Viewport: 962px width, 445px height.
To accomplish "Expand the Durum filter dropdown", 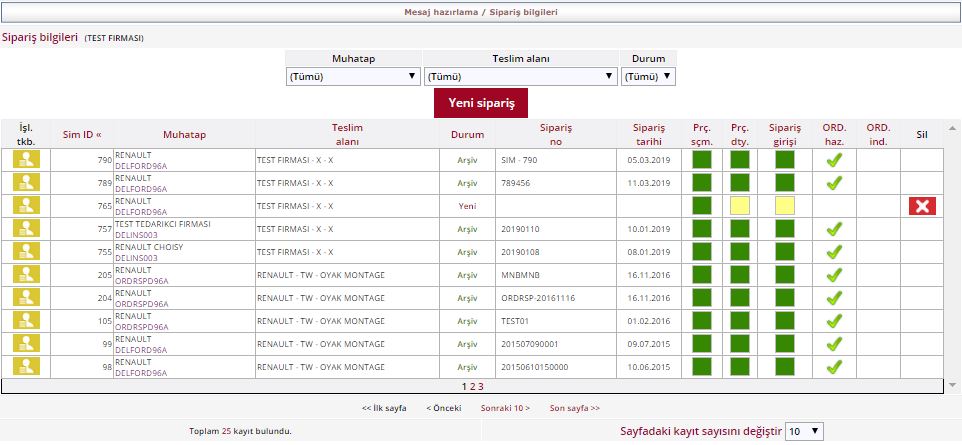I will [x=648, y=76].
